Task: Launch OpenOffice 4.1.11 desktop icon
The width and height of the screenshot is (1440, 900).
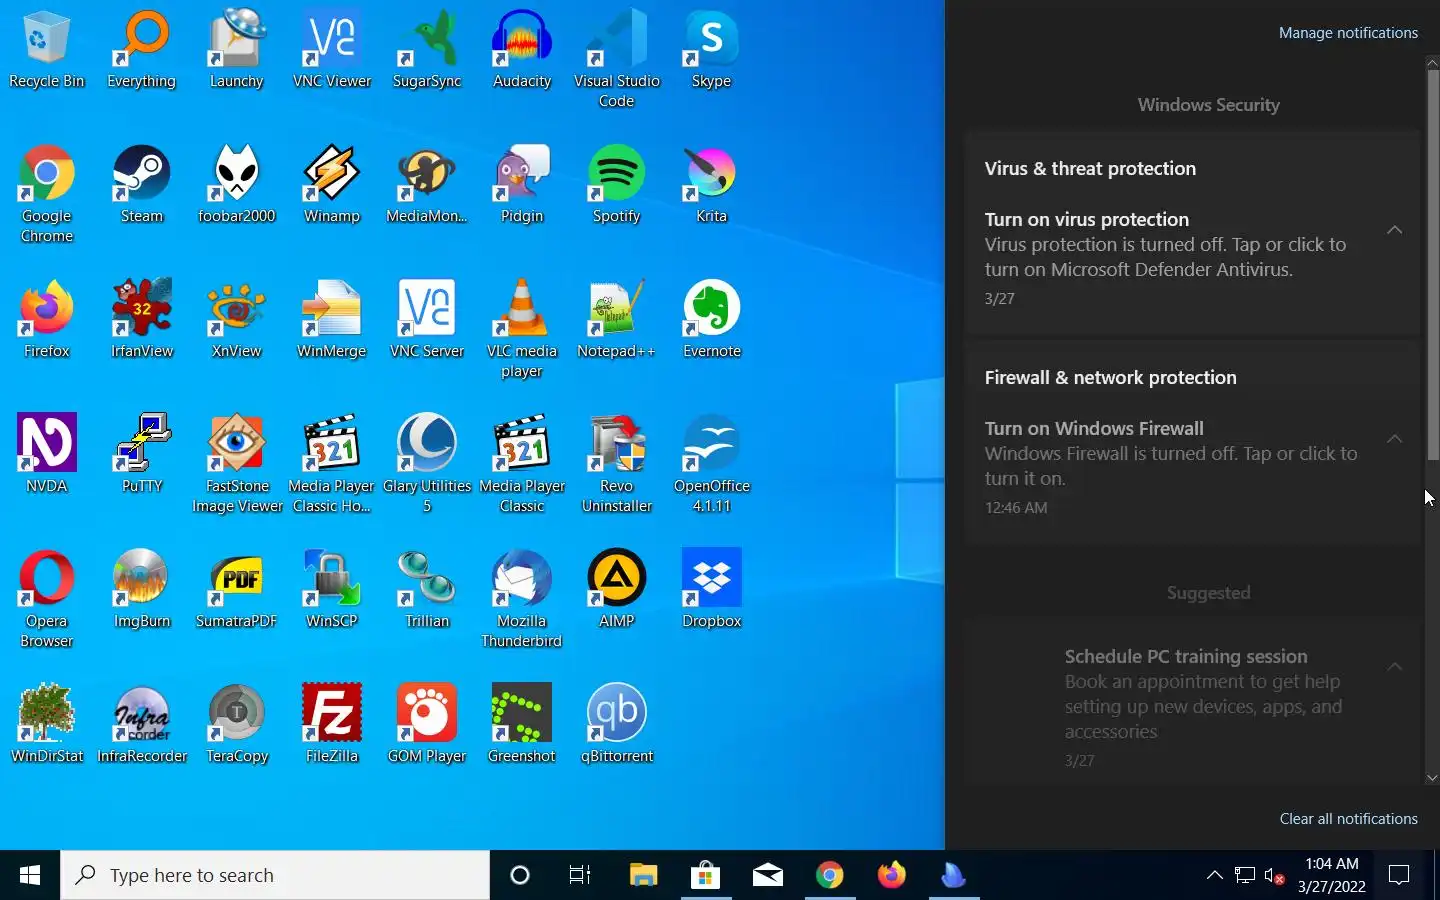Action: click(711, 465)
